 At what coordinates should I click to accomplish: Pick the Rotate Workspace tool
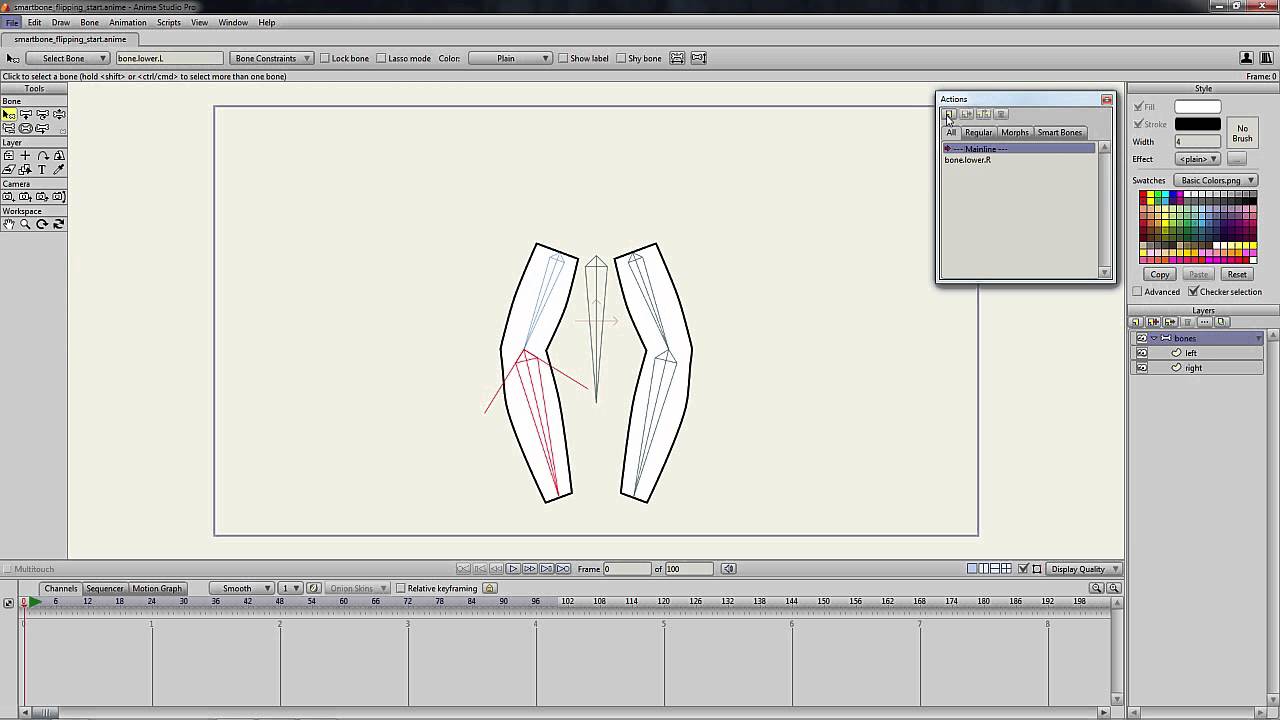(42, 224)
